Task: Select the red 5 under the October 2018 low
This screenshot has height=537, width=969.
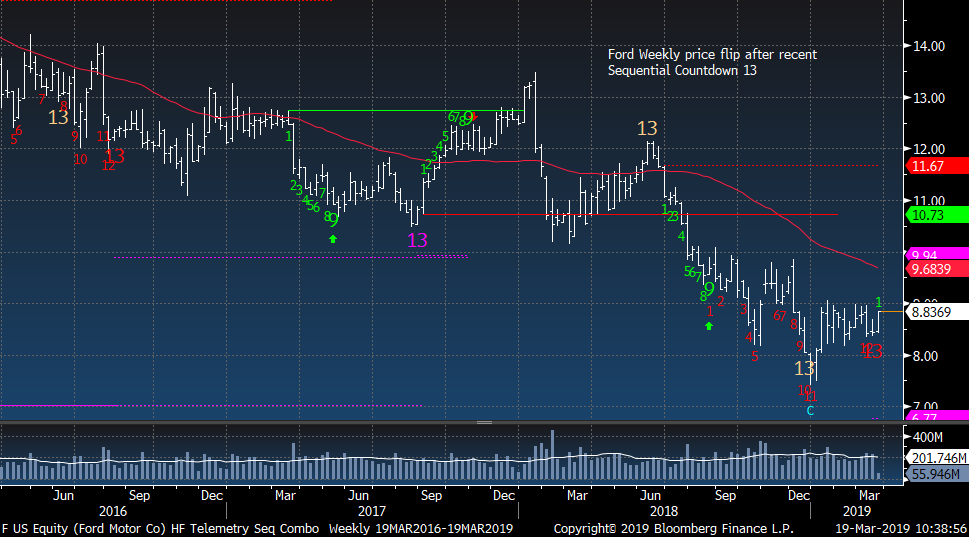Action: pos(755,357)
